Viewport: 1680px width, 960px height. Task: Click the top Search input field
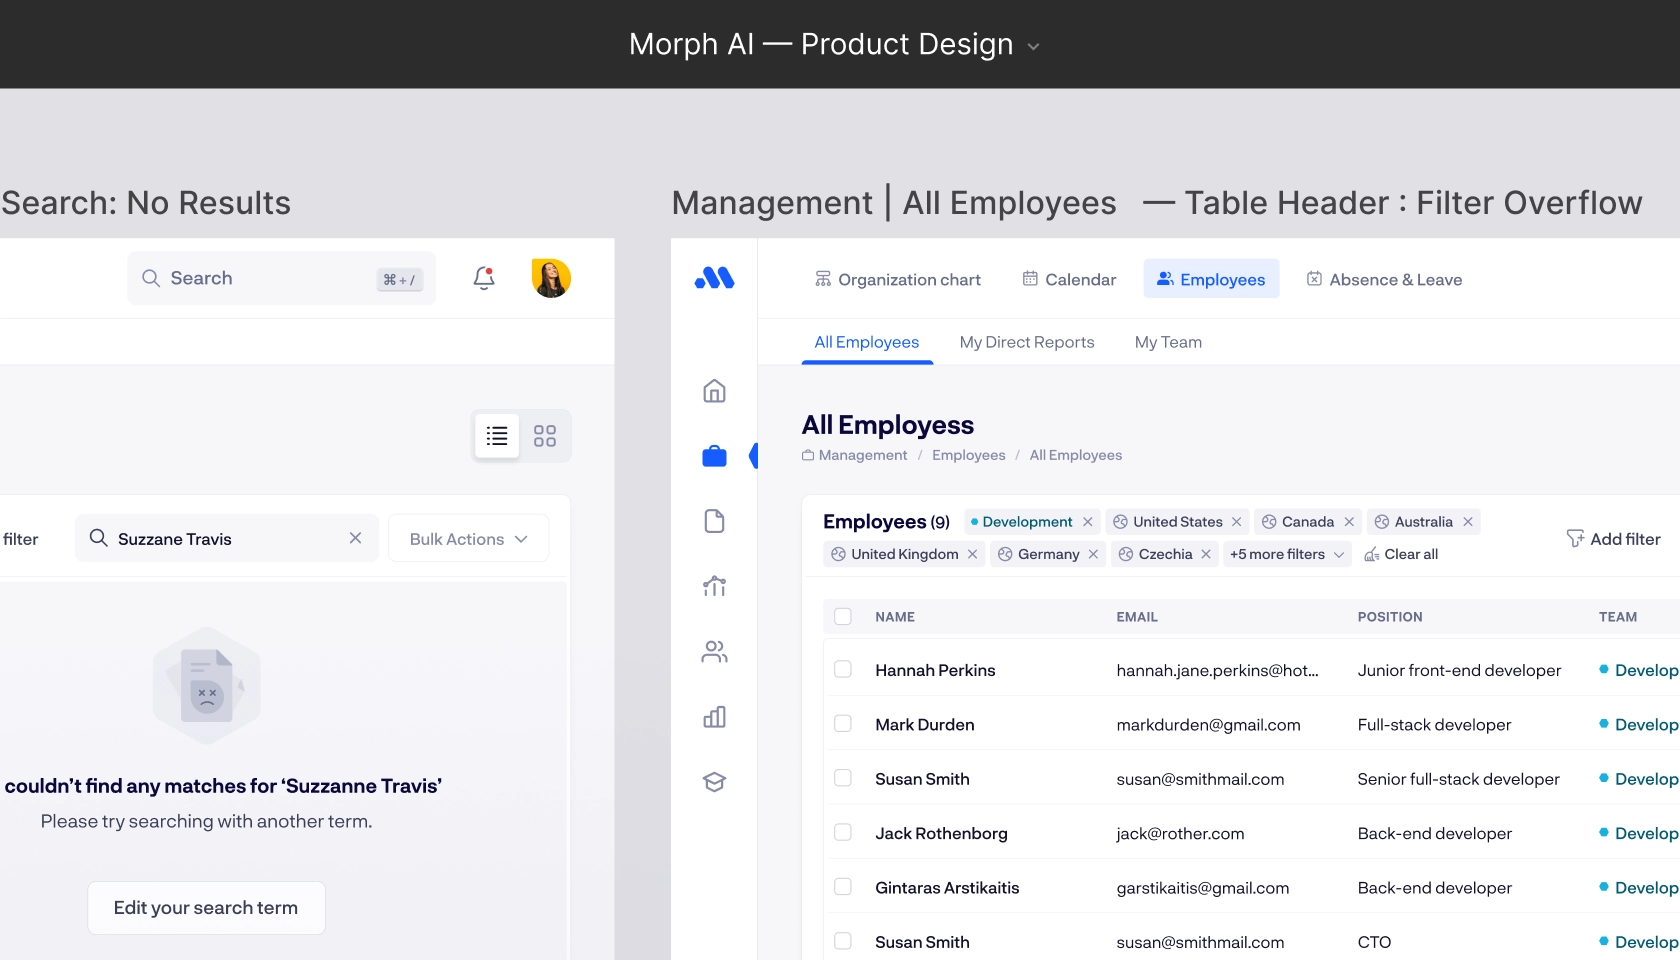[x=281, y=278]
